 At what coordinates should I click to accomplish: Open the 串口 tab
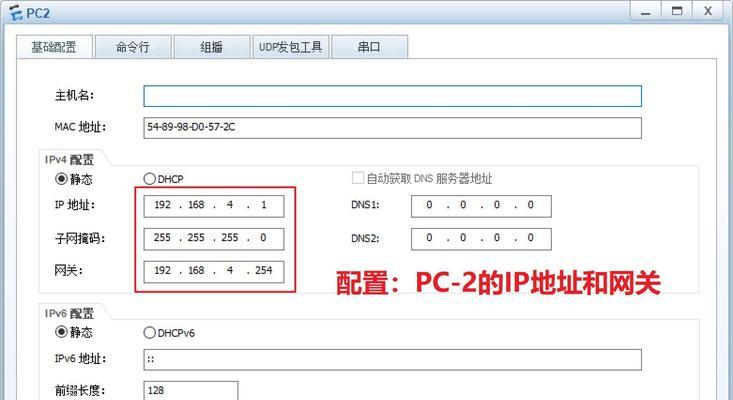[369, 47]
